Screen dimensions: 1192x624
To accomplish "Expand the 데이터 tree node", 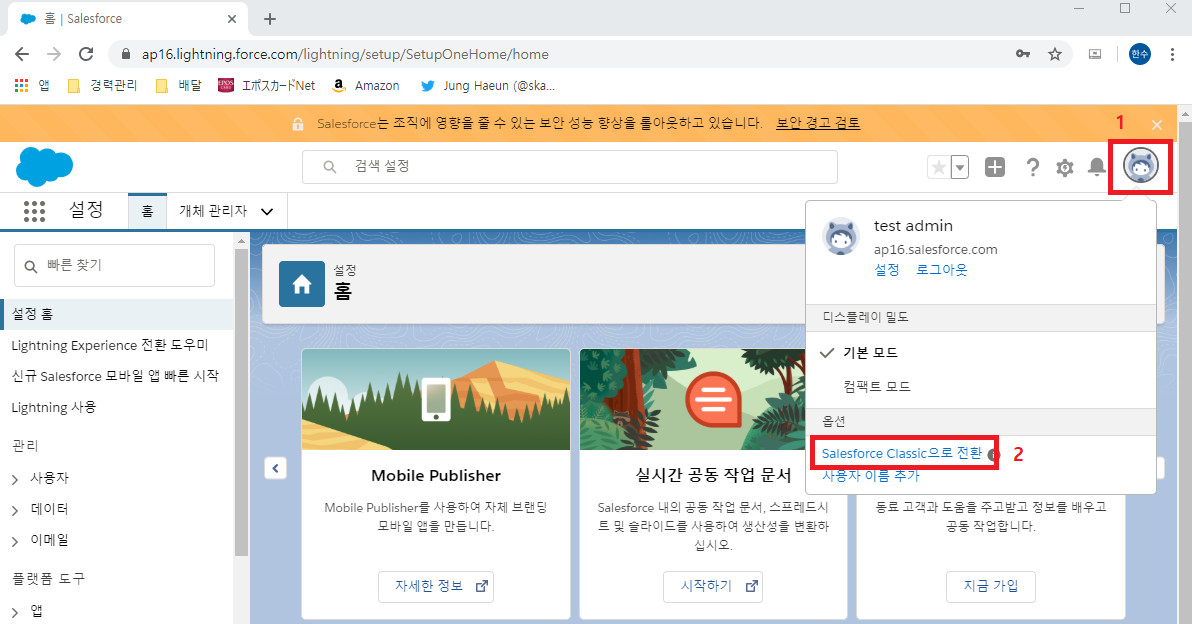I will point(15,510).
